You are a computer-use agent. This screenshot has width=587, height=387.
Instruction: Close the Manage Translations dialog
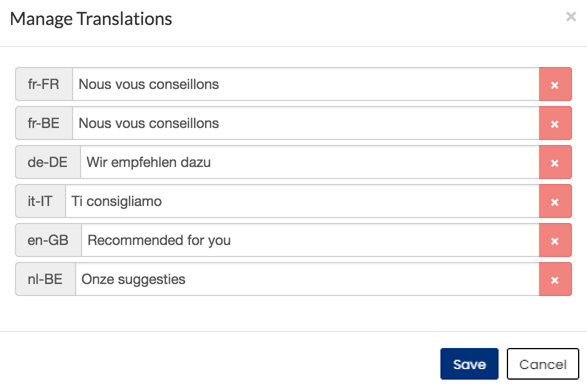(571, 16)
